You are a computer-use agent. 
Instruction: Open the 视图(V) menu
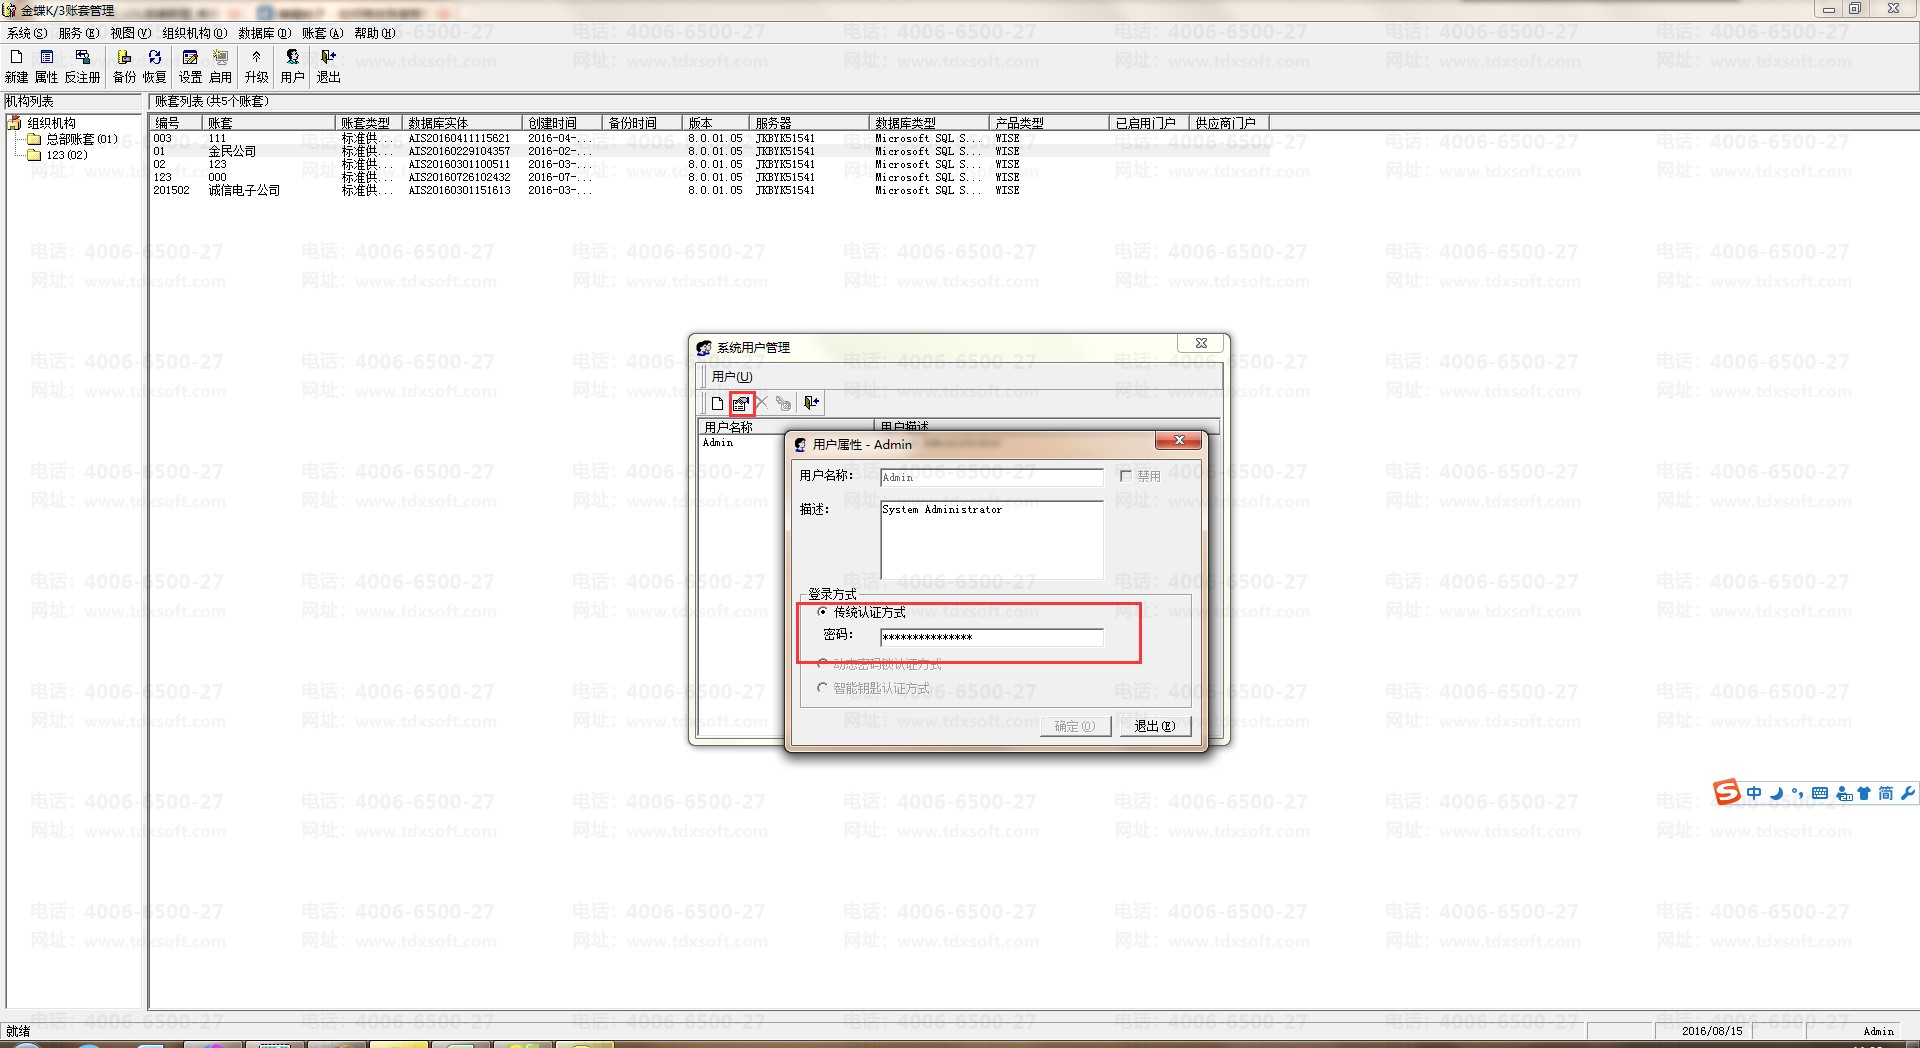click(131, 33)
